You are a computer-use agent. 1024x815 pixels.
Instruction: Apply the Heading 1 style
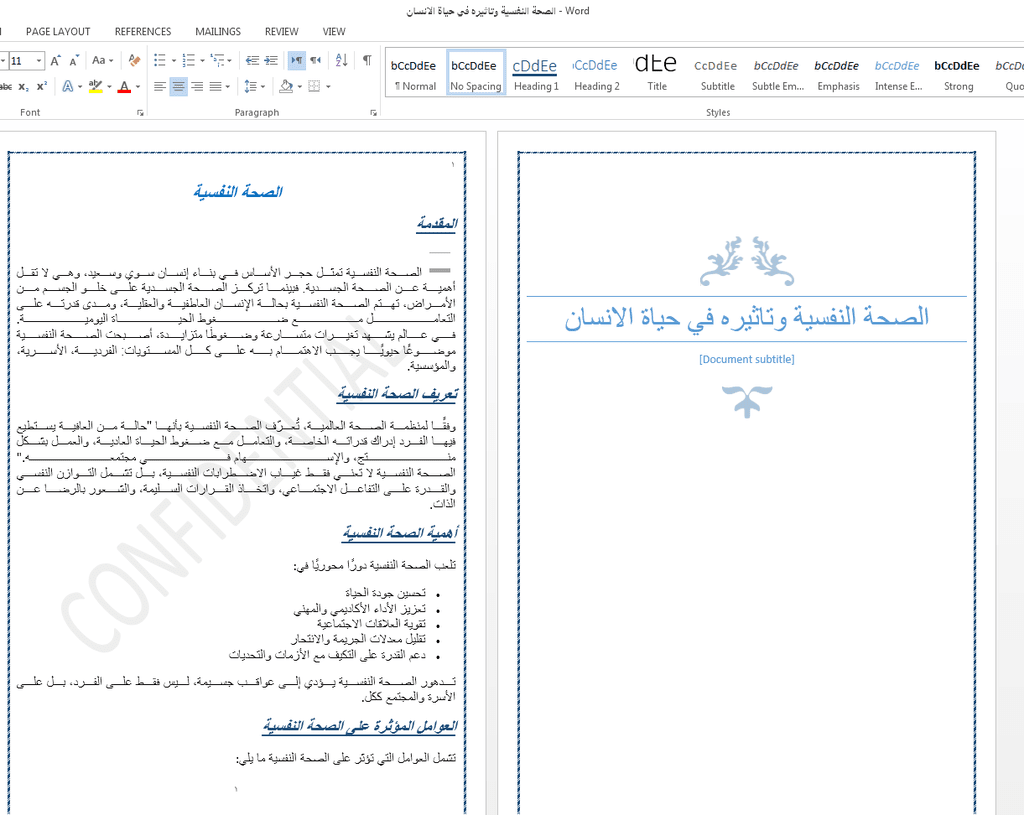click(x=536, y=73)
